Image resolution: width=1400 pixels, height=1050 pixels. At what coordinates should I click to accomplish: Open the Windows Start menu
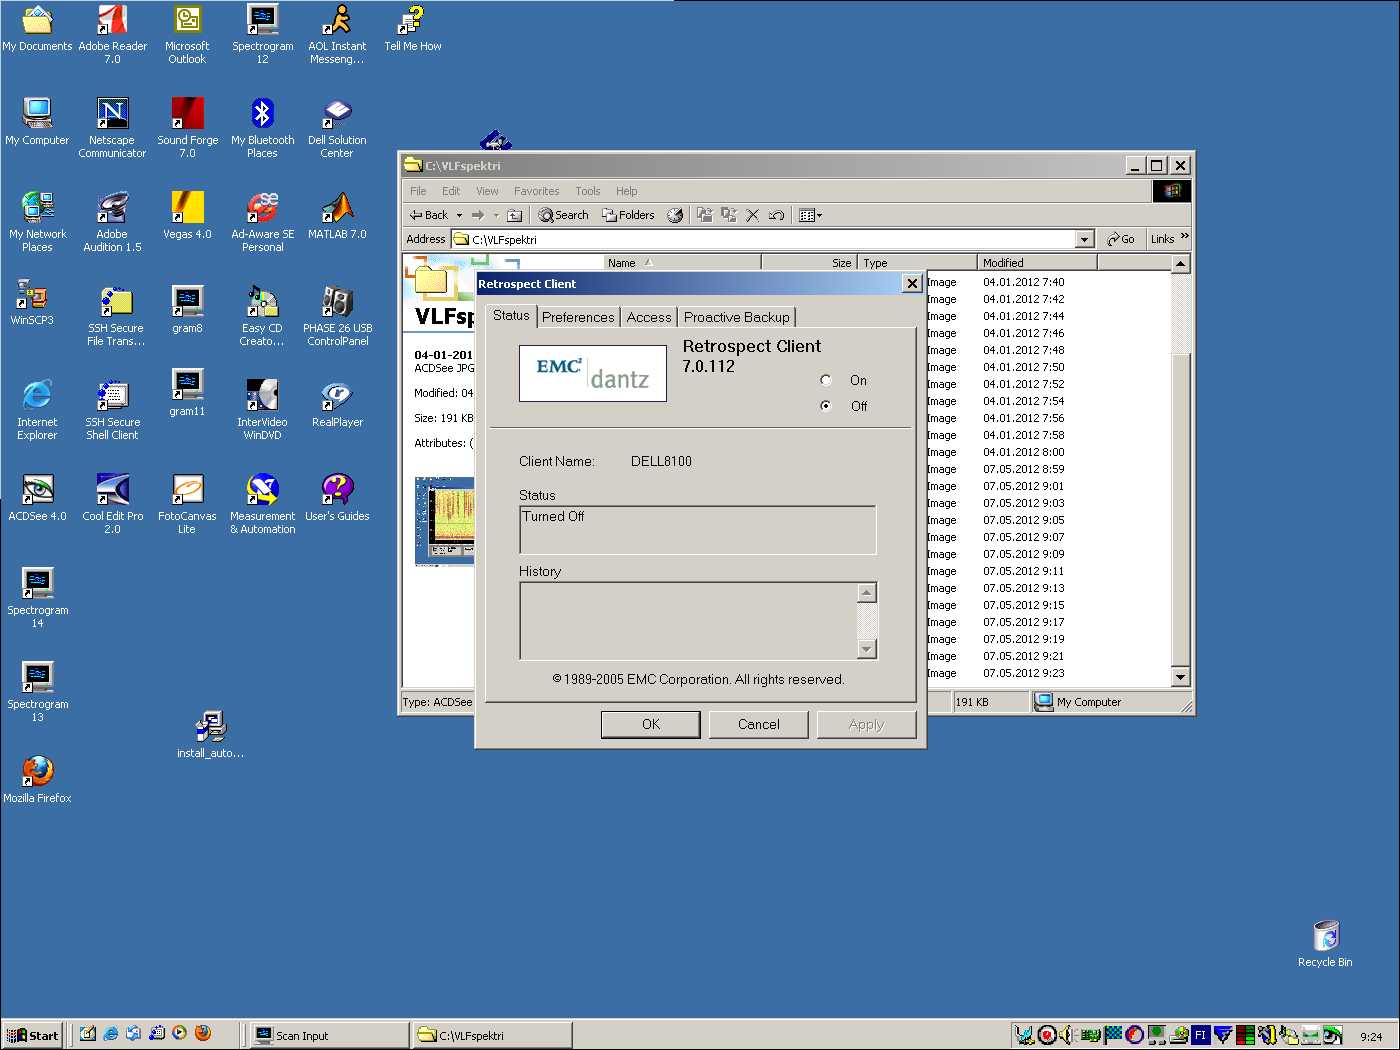(33, 1035)
